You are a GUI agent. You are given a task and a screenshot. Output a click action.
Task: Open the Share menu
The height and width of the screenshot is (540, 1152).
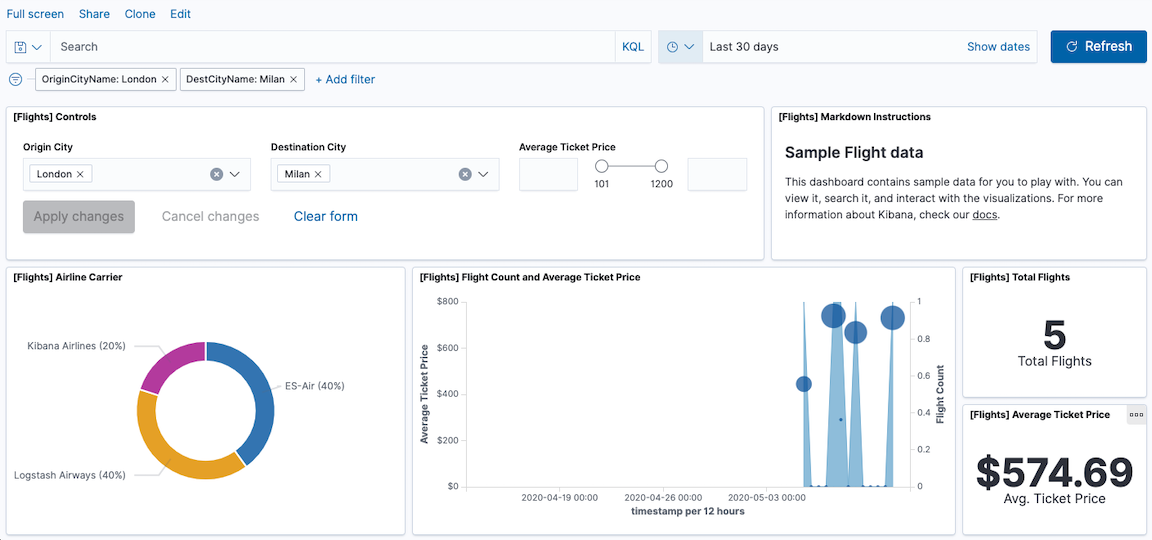(x=94, y=14)
